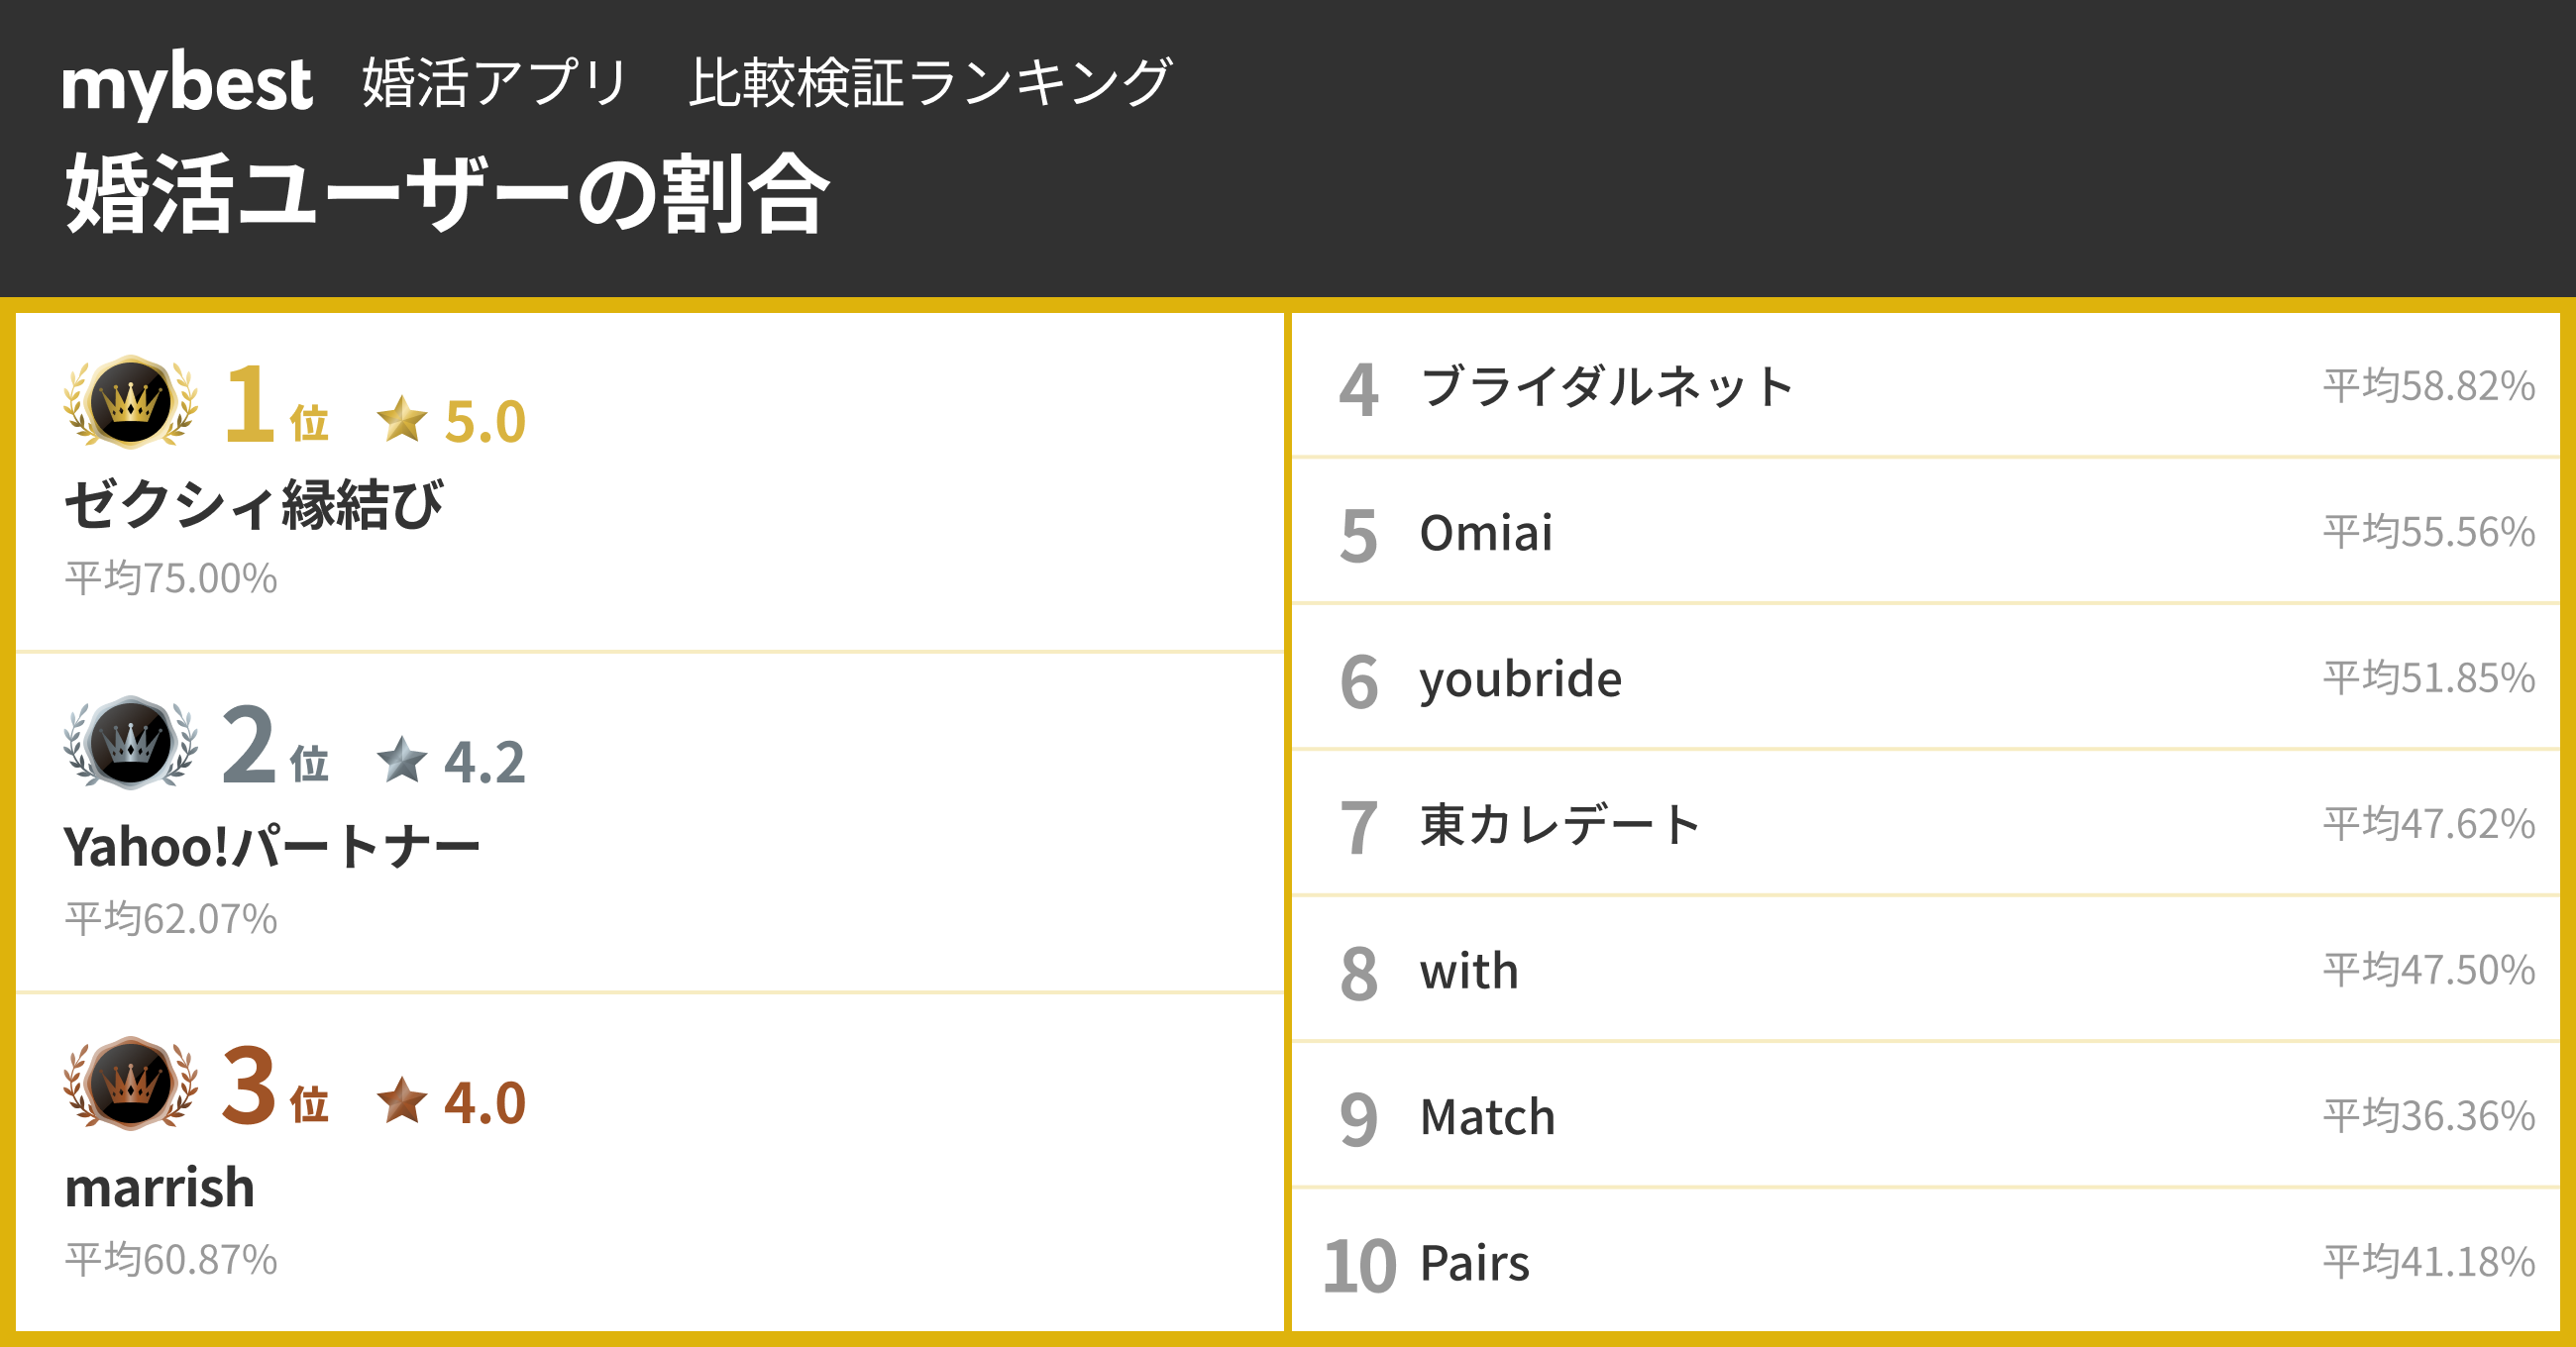Select the marrish app name
The image size is (2576, 1347).
[160, 1187]
